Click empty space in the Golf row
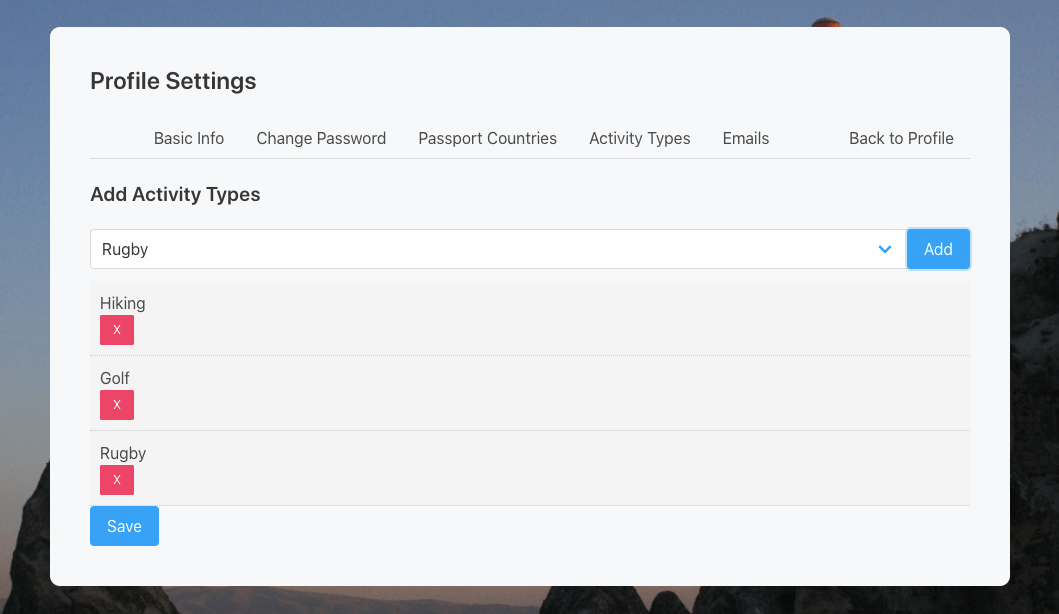1059x614 pixels. click(x=550, y=393)
